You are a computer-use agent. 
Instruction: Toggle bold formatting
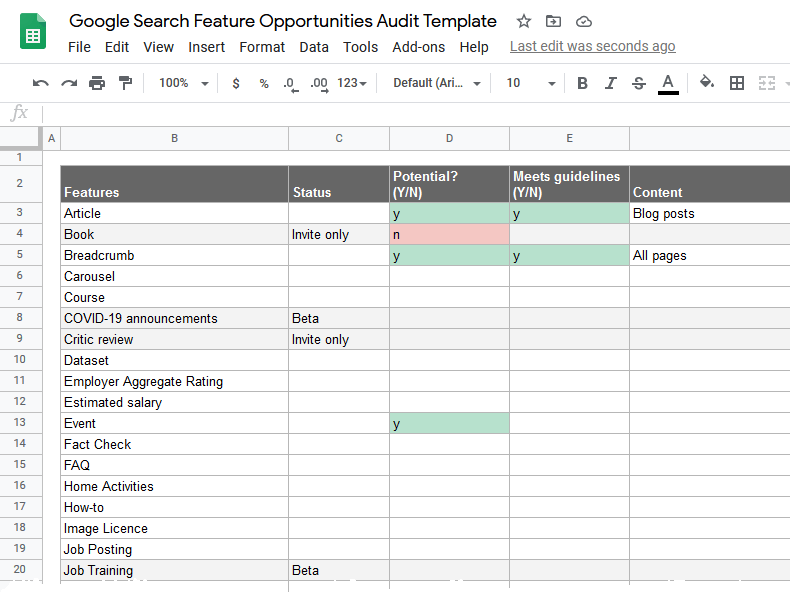(582, 83)
